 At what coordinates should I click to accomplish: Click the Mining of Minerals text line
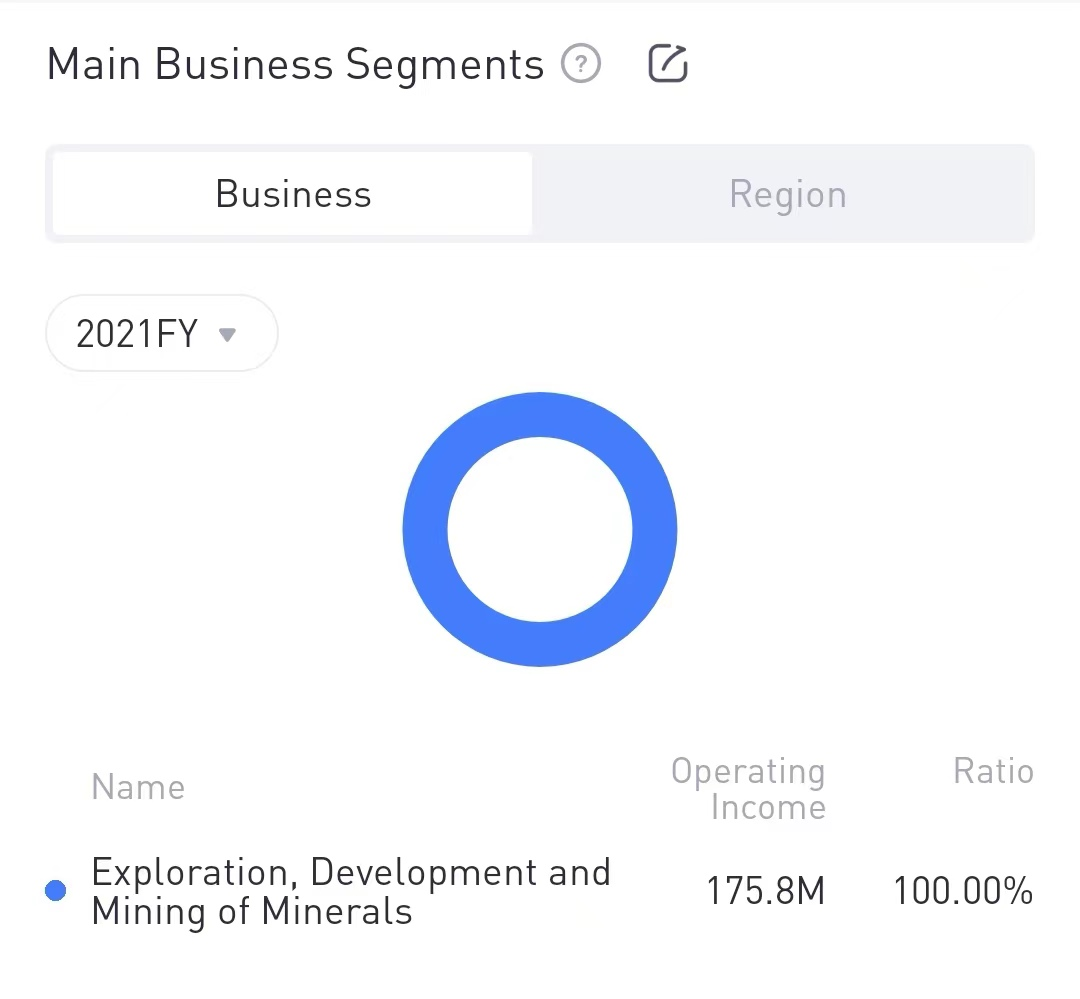tap(251, 911)
